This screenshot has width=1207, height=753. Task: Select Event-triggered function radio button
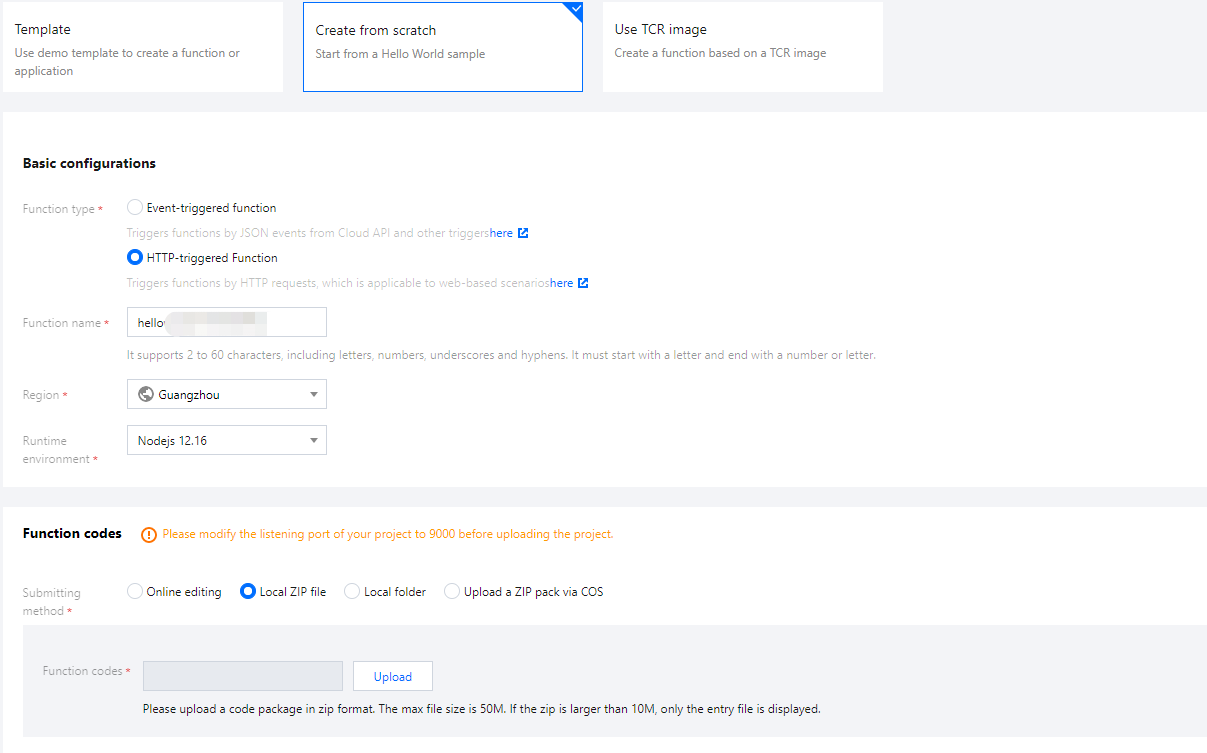coord(135,208)
